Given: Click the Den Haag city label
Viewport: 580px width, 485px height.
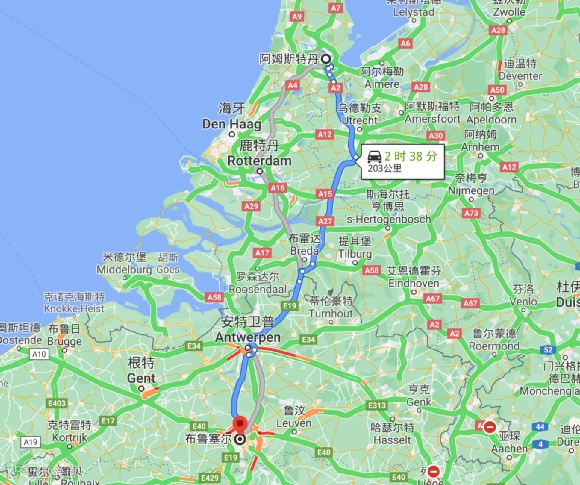Looking at the screenshot, I should (232, 124).
